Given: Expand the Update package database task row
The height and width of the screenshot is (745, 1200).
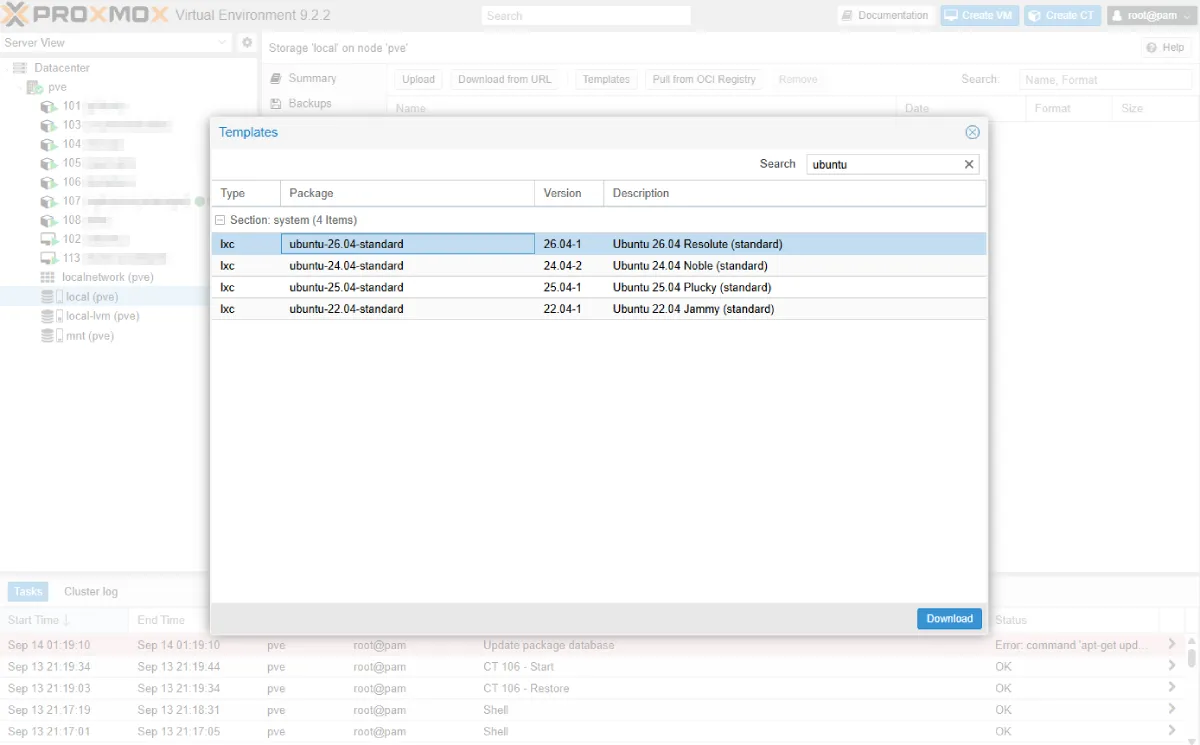Looking at the screenshot, I should 1172,645.
